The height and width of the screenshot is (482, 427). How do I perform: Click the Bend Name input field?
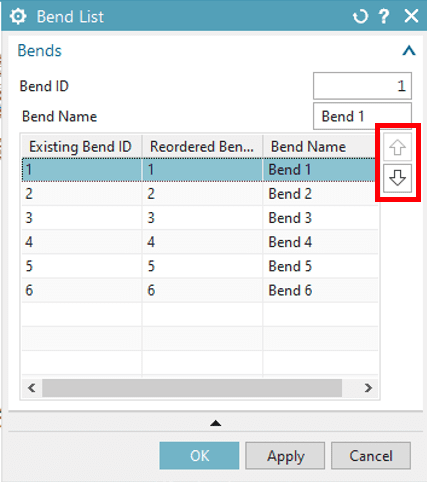pos(362,116)
